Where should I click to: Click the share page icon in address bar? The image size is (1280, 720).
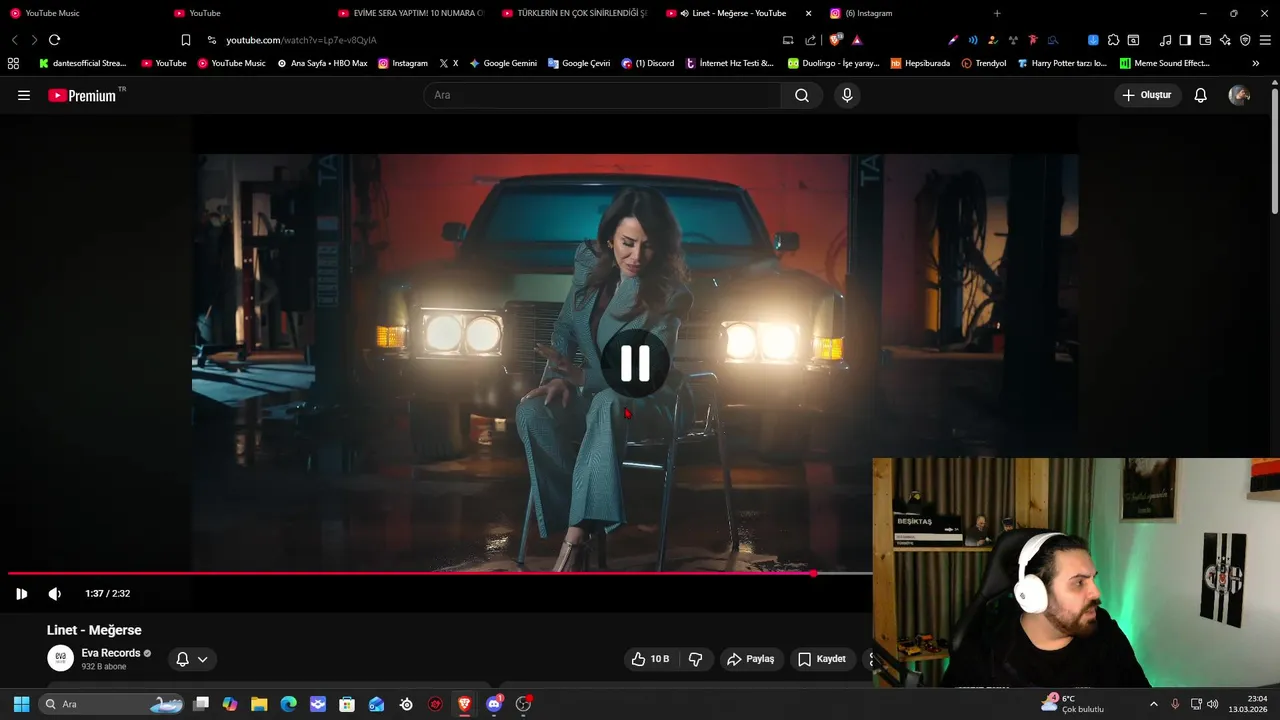(x=810, y=40)
